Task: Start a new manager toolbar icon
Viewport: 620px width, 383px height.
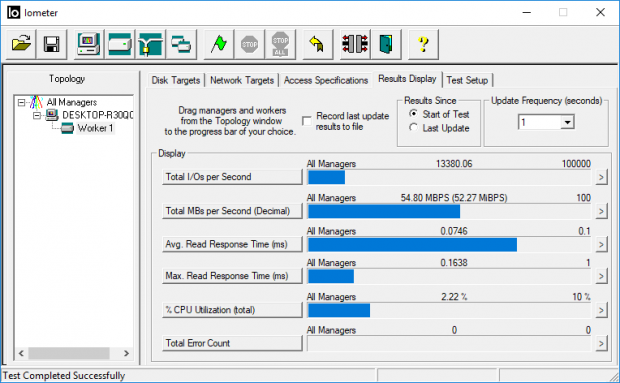Action: tap(89, 44)
